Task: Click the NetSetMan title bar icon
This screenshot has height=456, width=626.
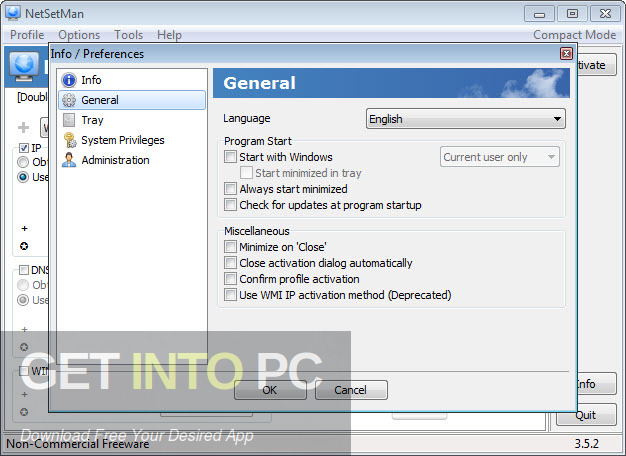Action: pos(13,13)
